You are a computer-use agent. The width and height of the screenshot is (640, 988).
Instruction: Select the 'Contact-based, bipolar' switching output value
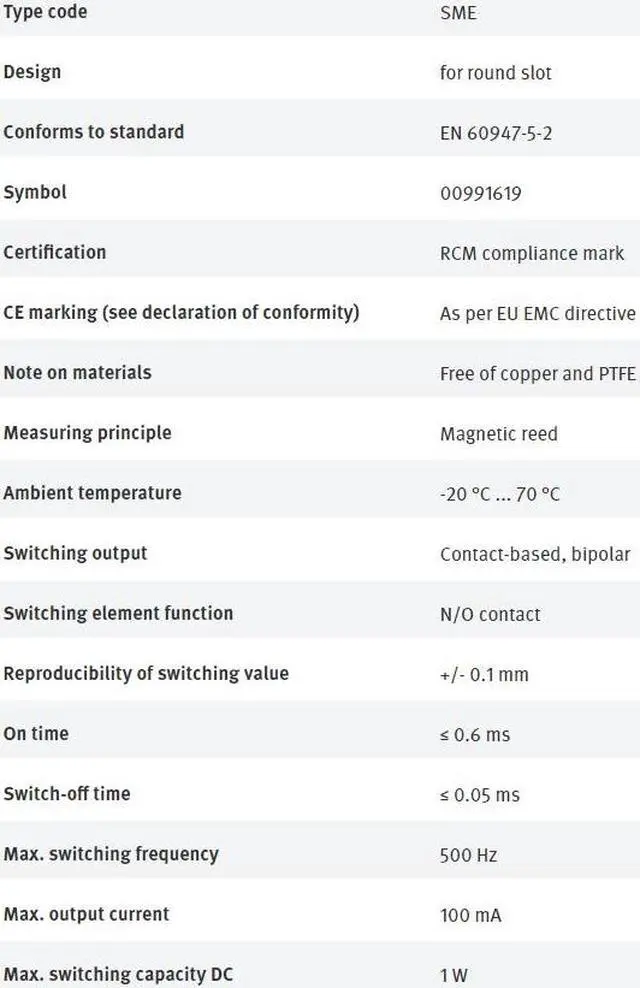click(535, 554)
